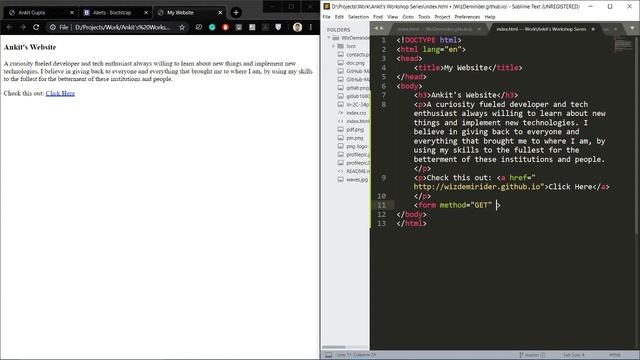
Task: Click the next tab arrow in Sublime tab bar
Action: tap(382, 29)
